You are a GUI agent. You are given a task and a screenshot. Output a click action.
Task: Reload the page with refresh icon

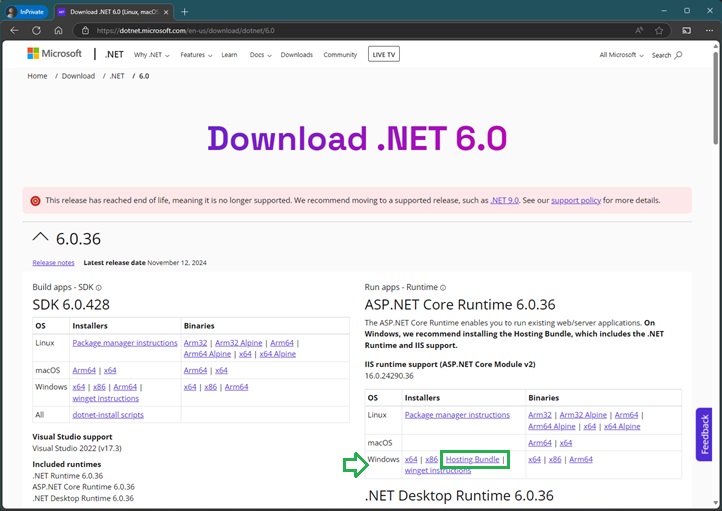tap(36, 30)
